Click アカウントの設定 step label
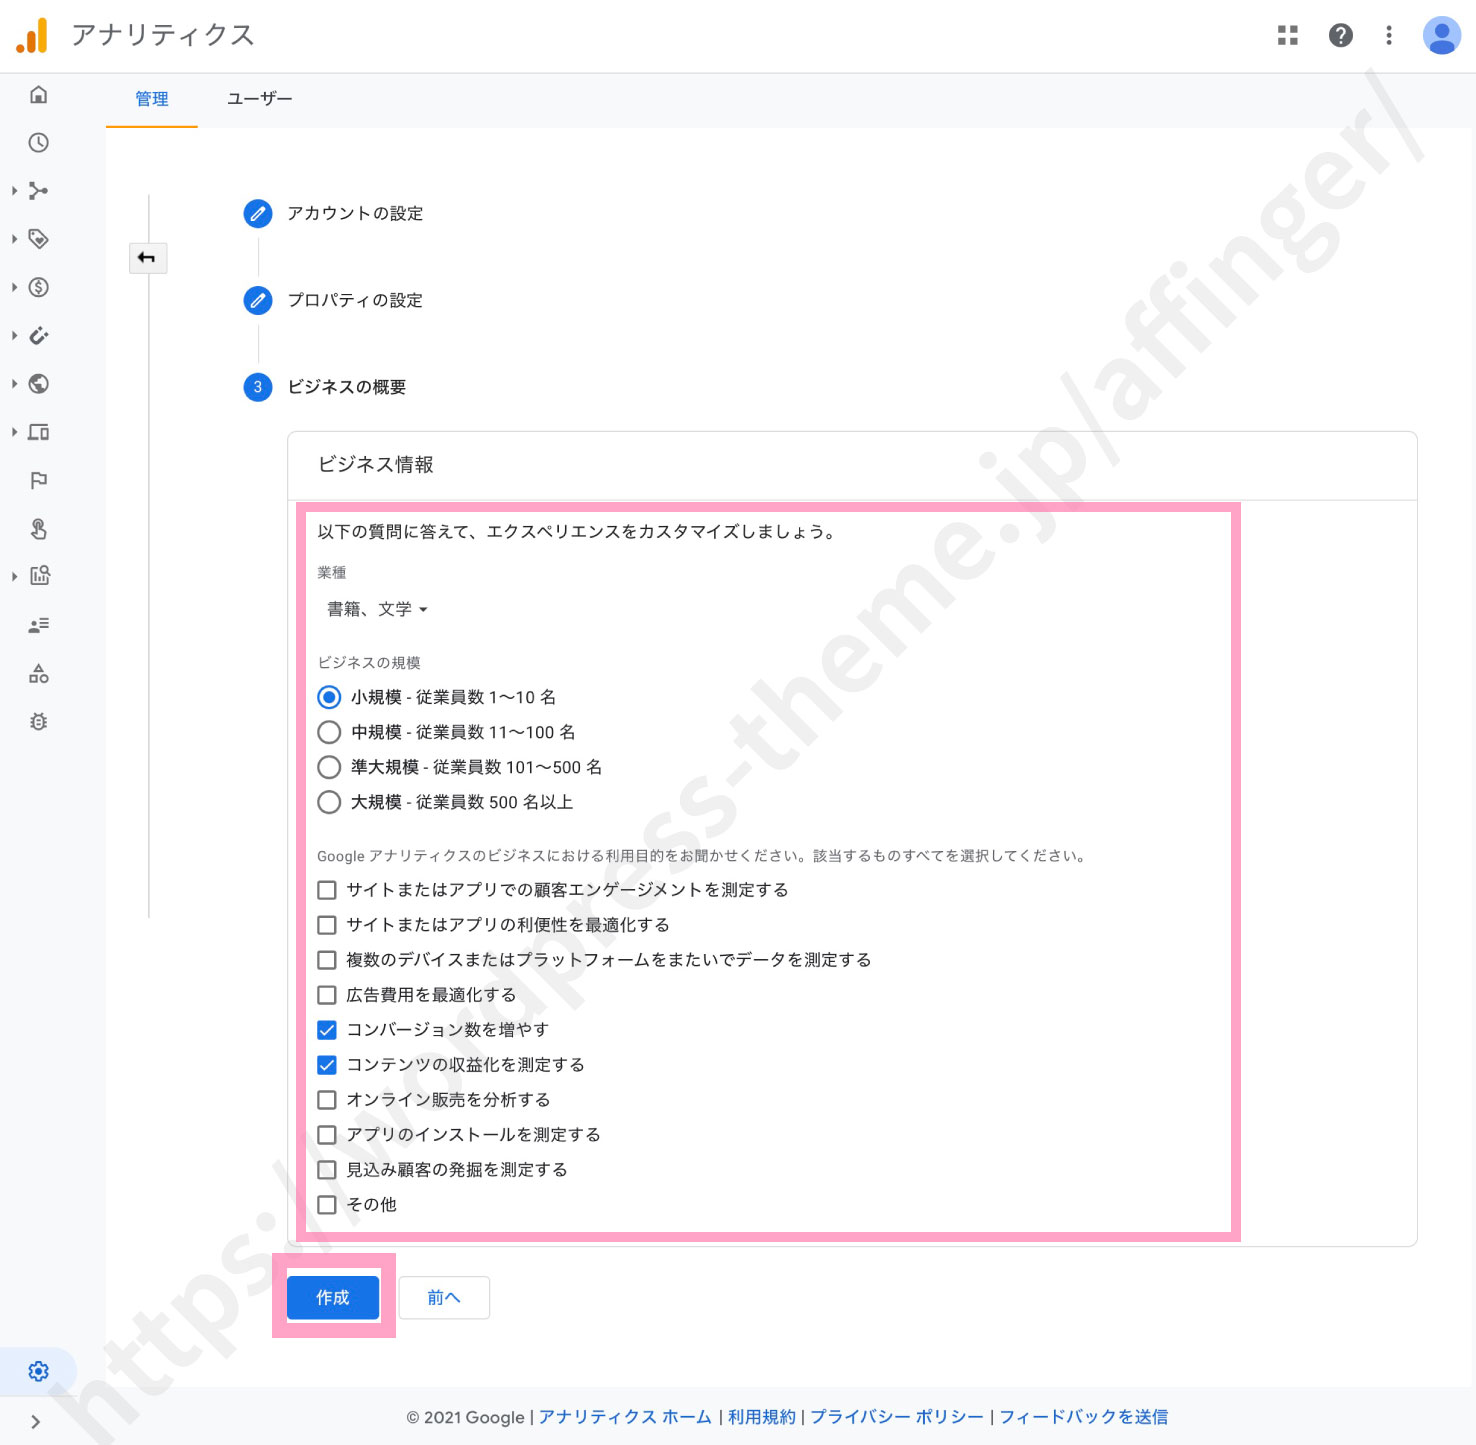 tap(355, 213)
